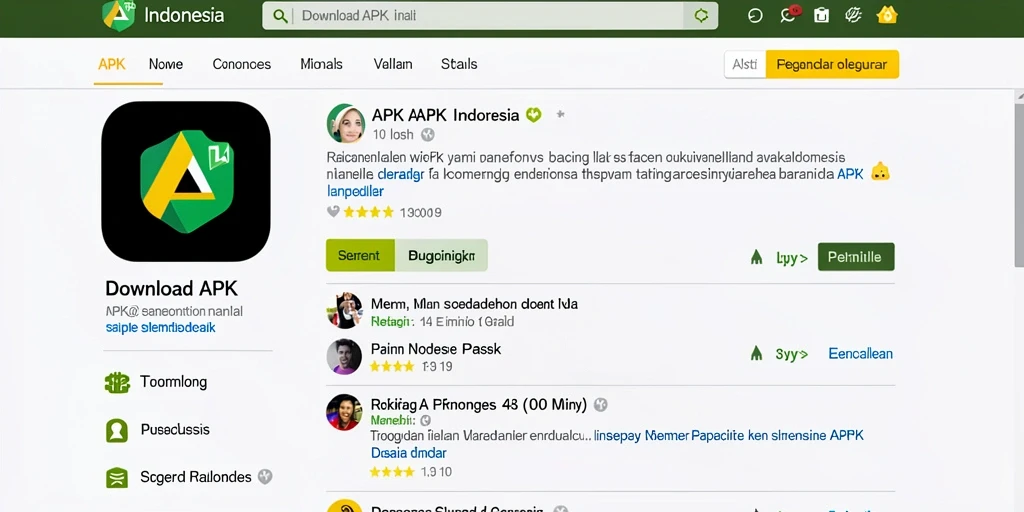Click the gray badge next to 10 losh
The height and width of the screenshot is (512, 1024).
coord(428,135)
